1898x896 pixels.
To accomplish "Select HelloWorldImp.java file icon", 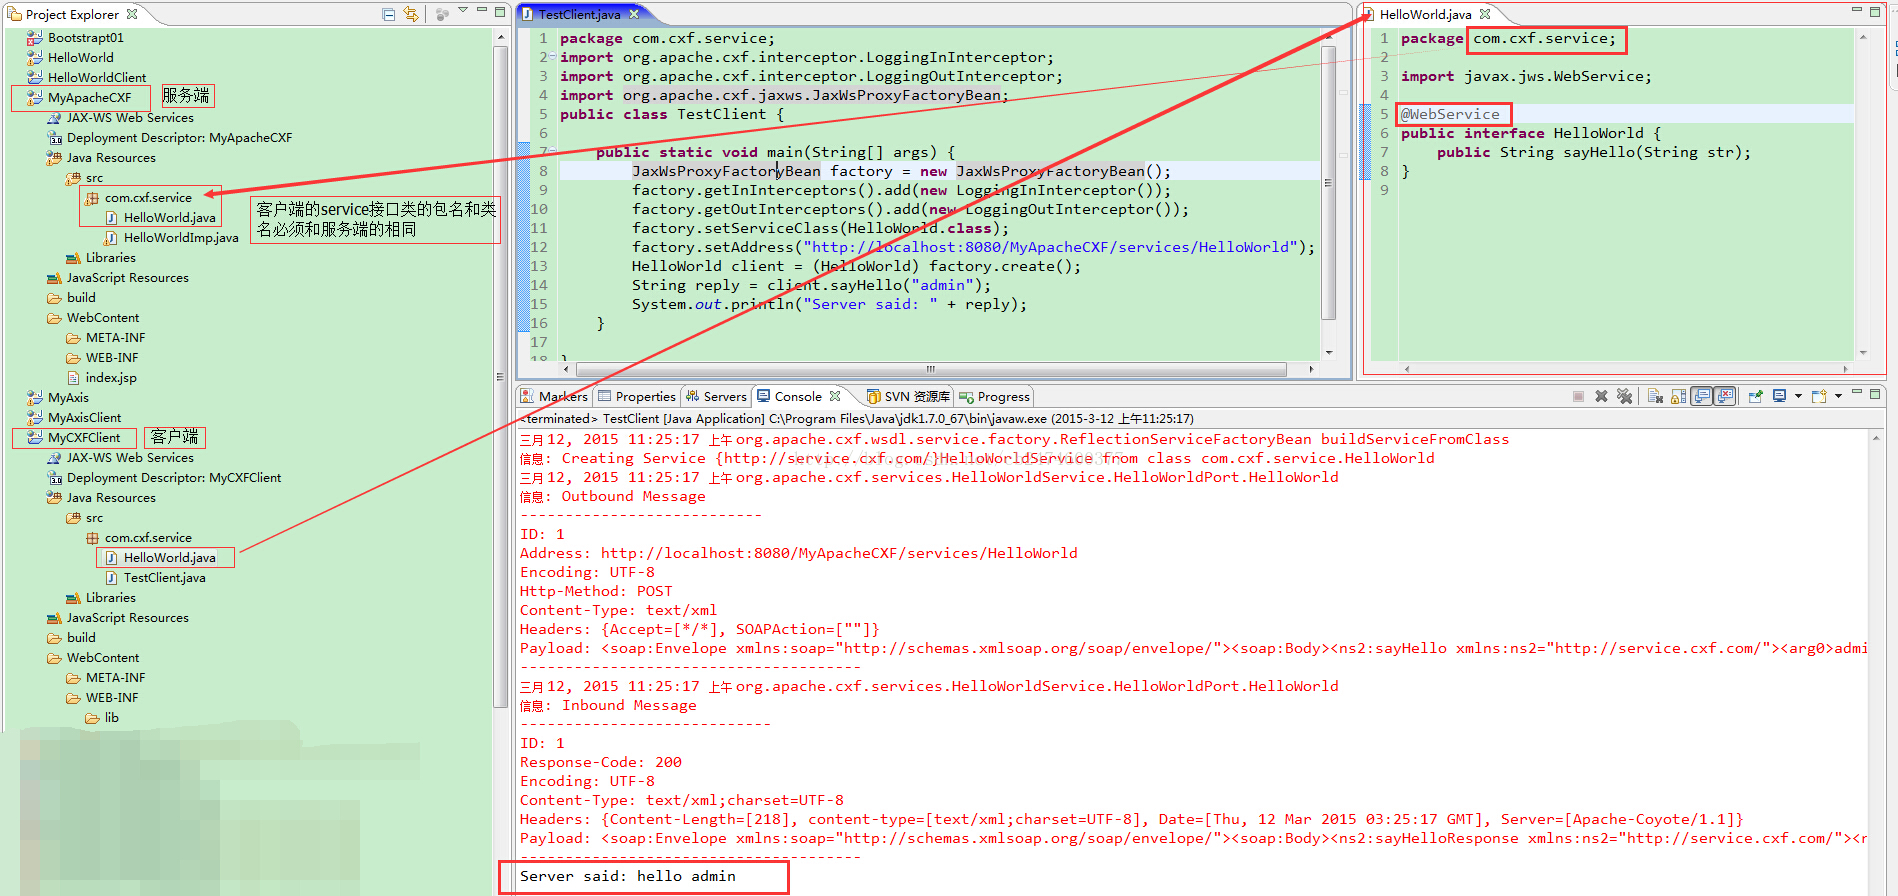I will click(111, 238).
